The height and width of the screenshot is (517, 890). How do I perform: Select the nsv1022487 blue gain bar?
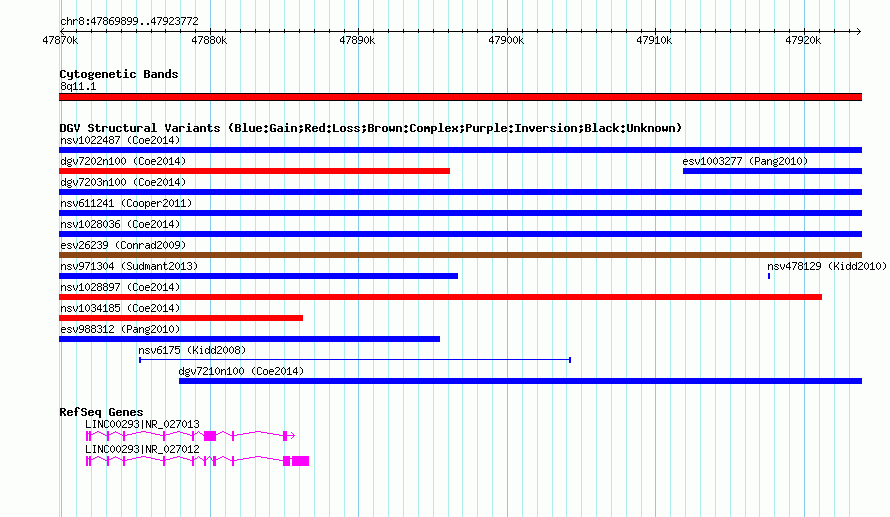[460, 150]
